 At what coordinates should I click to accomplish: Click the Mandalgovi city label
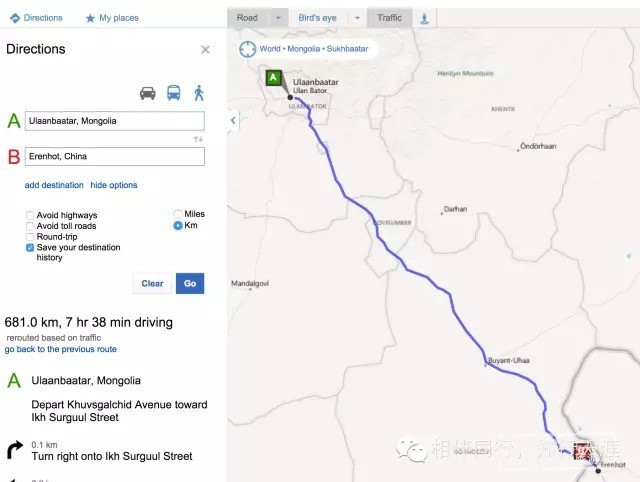pyautogui.click(x=250, y=283)
